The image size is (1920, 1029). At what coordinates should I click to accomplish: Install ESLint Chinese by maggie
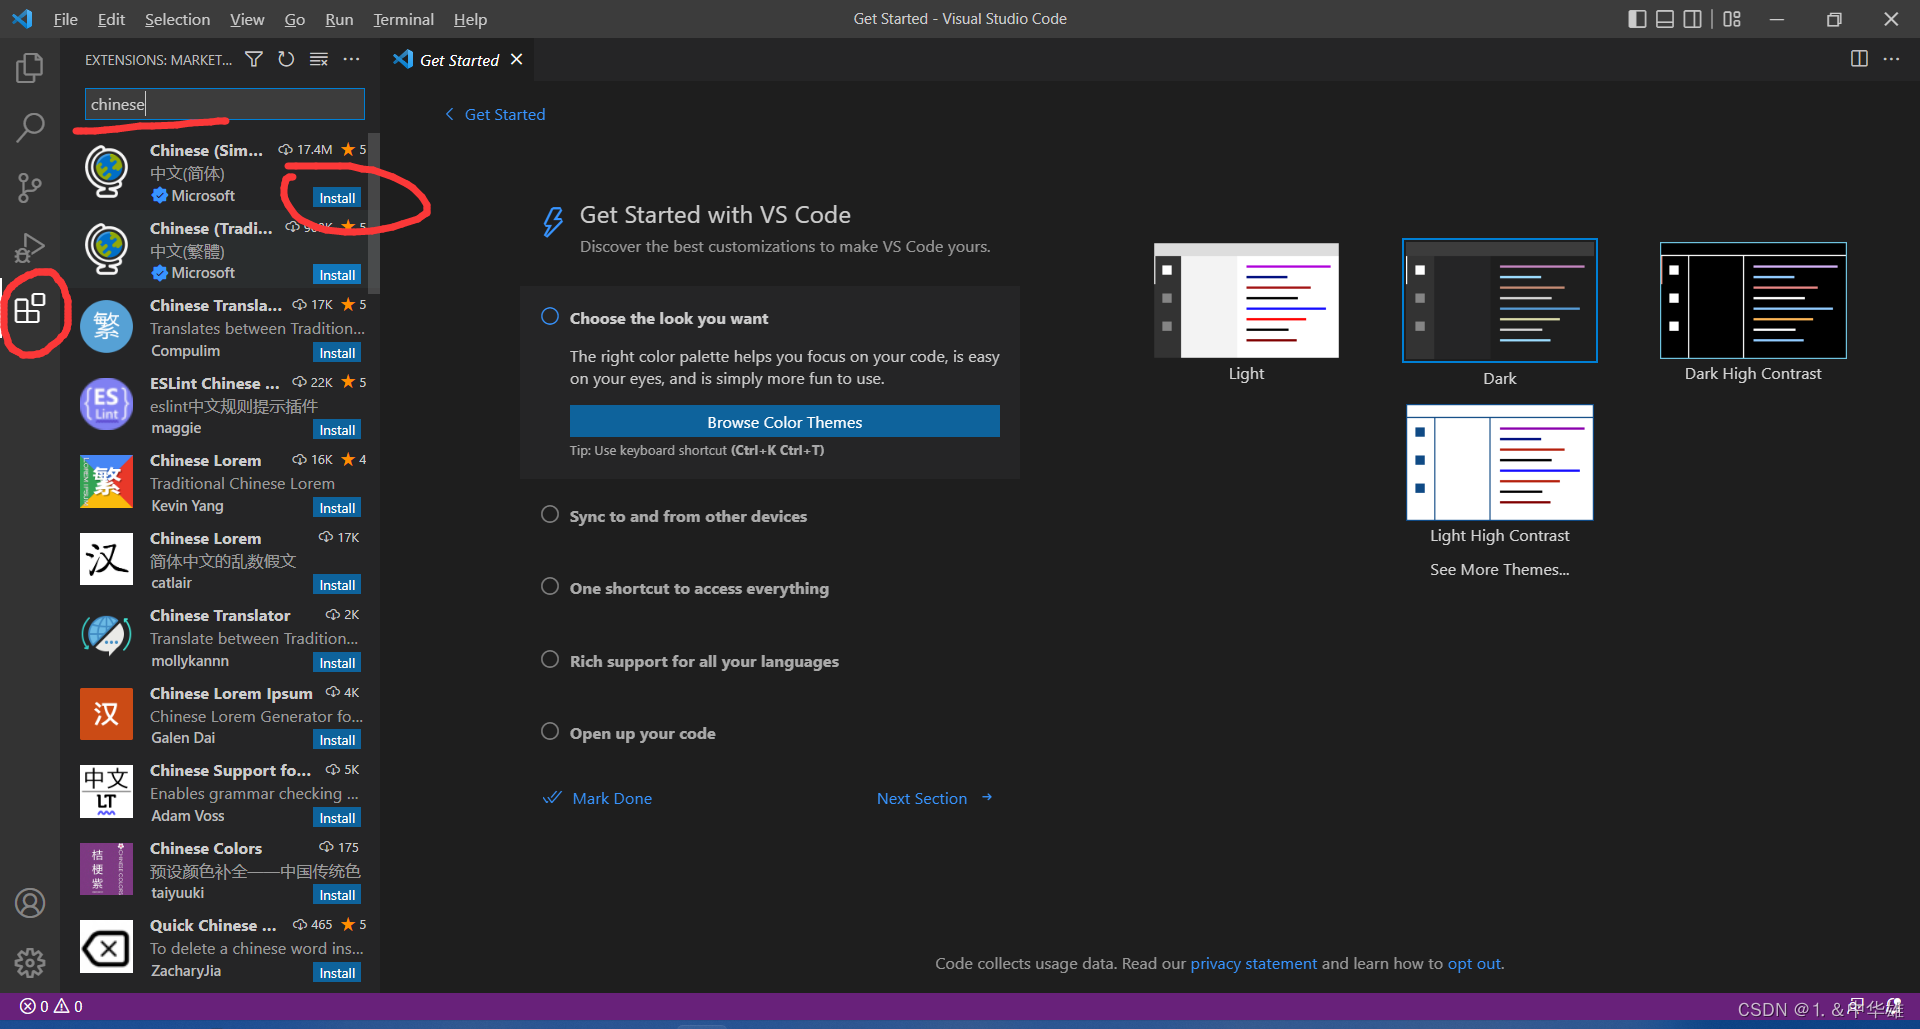(x=337, y=430)
